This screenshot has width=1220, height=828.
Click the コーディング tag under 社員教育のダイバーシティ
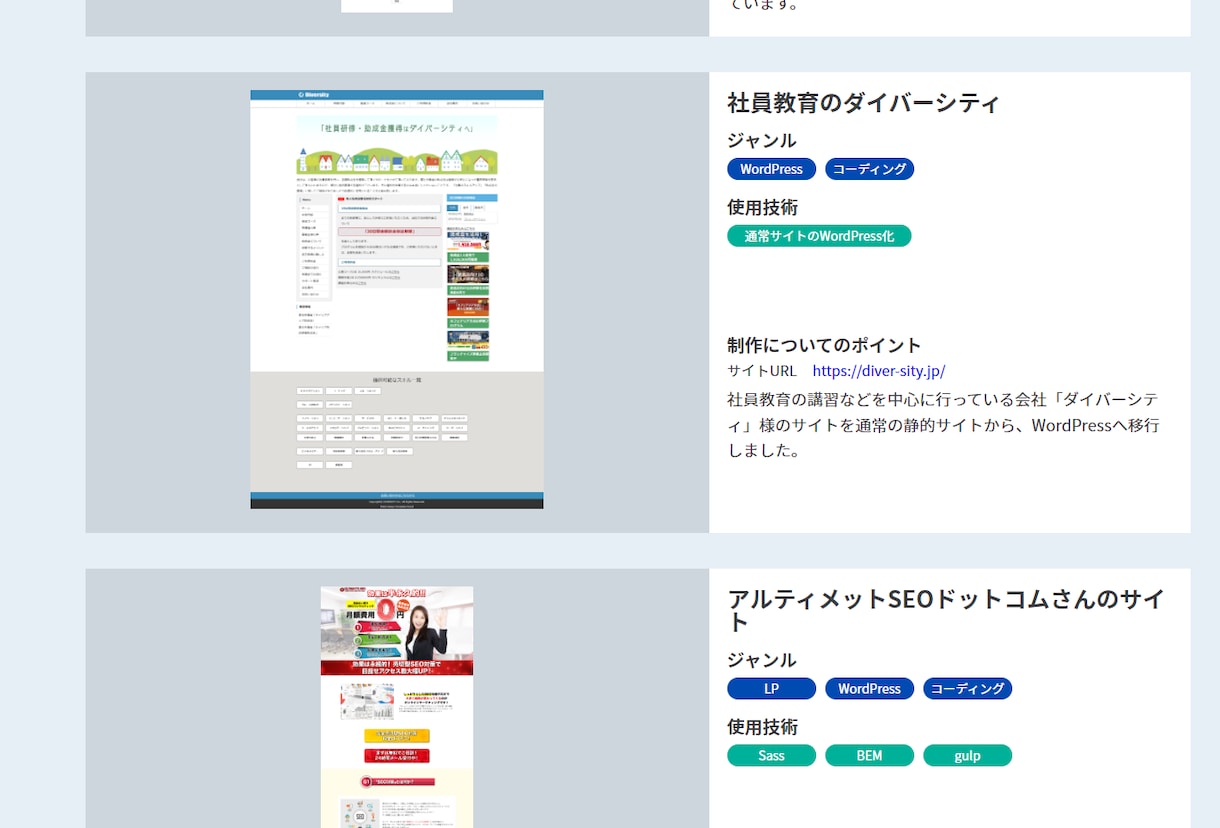coord(869,169)
